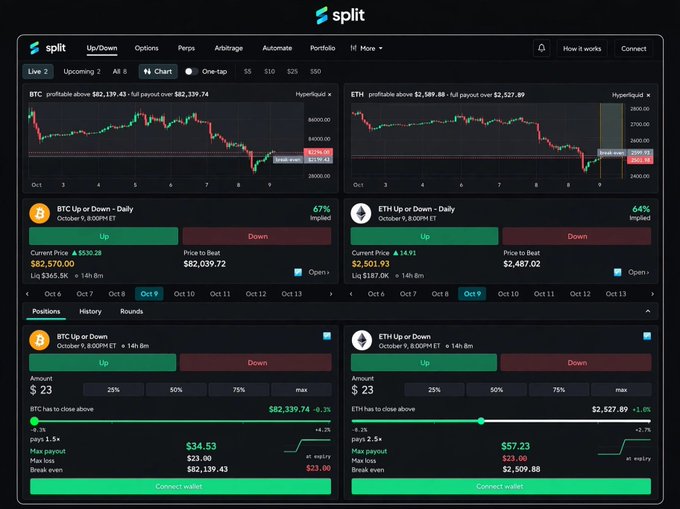Click the How it works button

pyautogui.click(x=582, y=49)
